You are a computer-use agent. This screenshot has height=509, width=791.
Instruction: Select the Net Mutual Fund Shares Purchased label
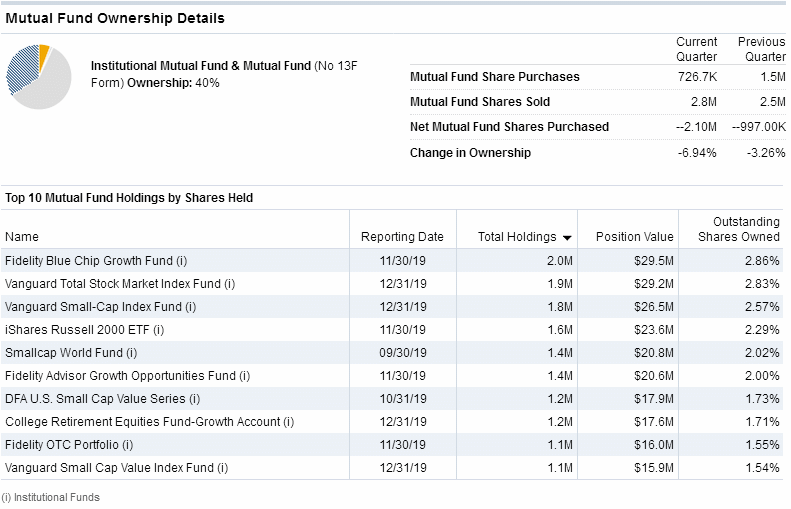pos(510,127)
